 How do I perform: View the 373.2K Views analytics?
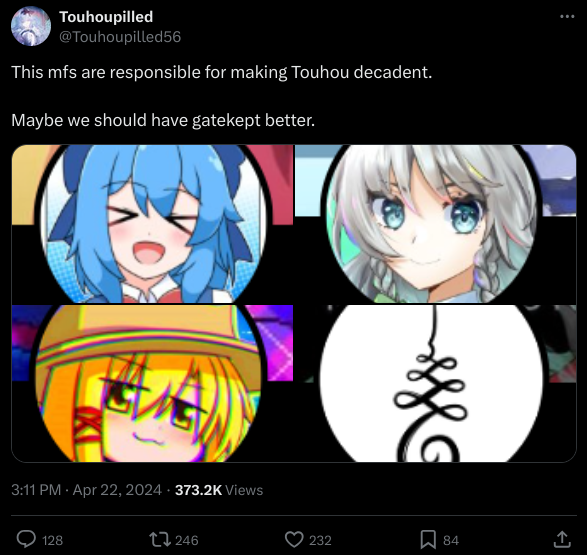click(219, 490)
